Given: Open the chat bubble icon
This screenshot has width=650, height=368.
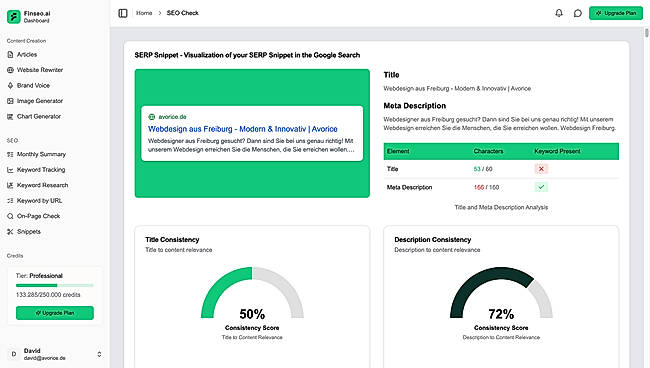Looking at the screenshot, I should click(x=577, y=13).
